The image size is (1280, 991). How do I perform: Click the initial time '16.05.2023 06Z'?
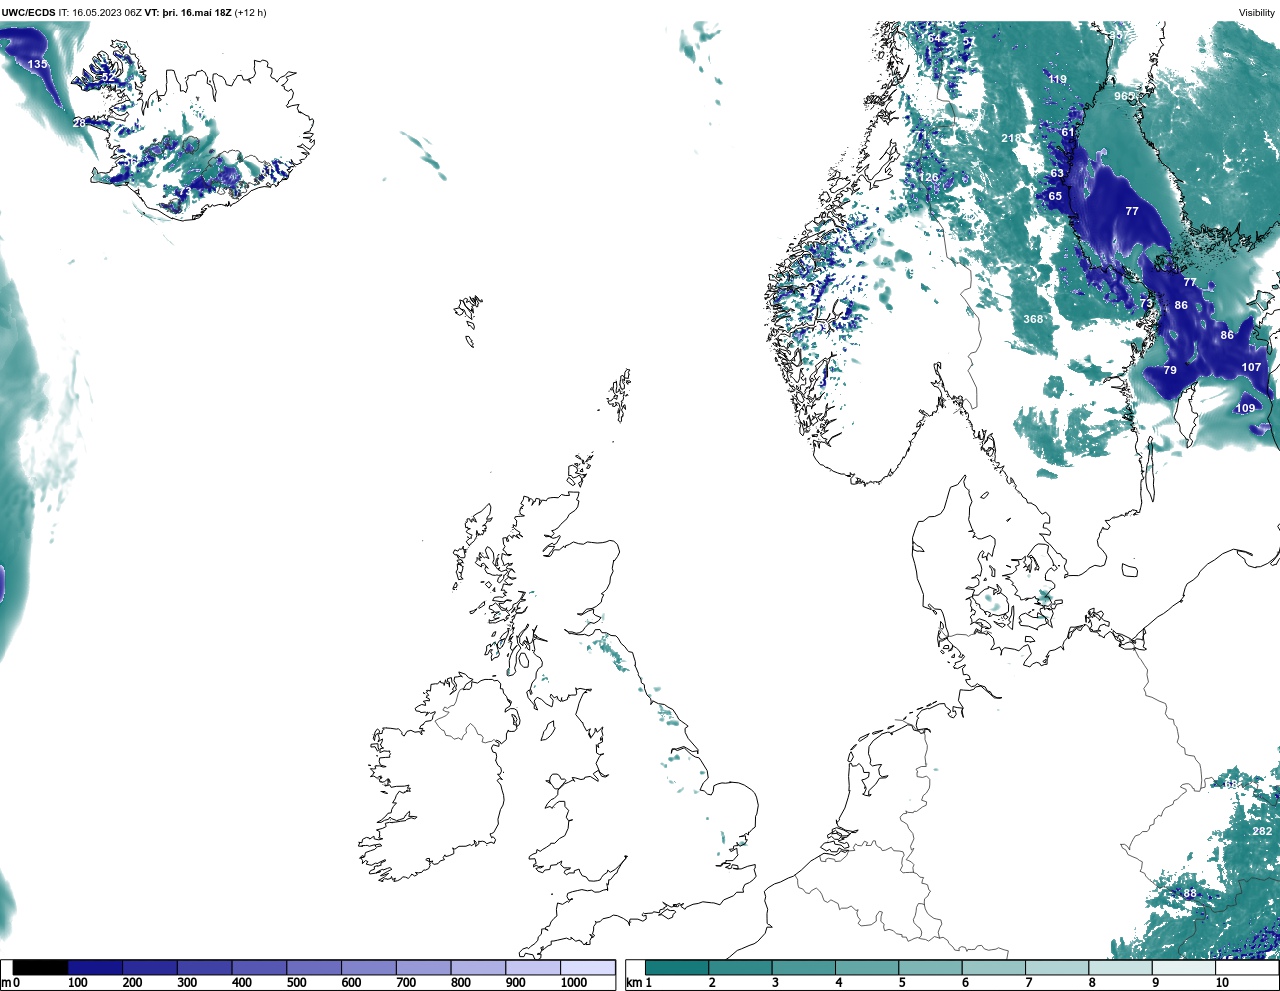tap(107, 13)
